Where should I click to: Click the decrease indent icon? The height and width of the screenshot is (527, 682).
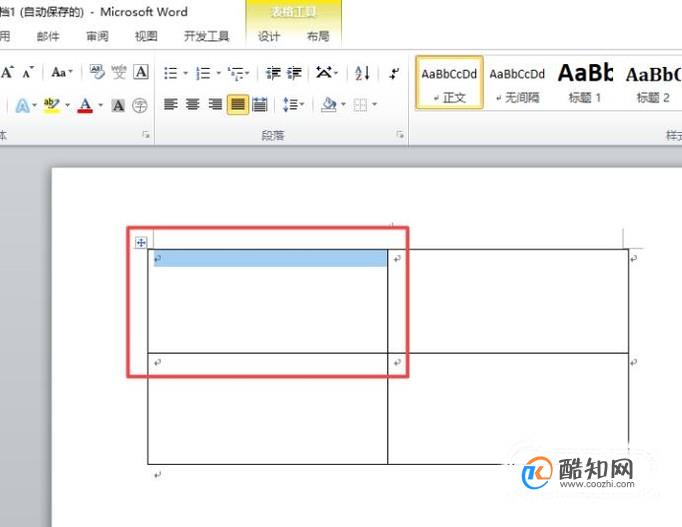tap(273, 73)
